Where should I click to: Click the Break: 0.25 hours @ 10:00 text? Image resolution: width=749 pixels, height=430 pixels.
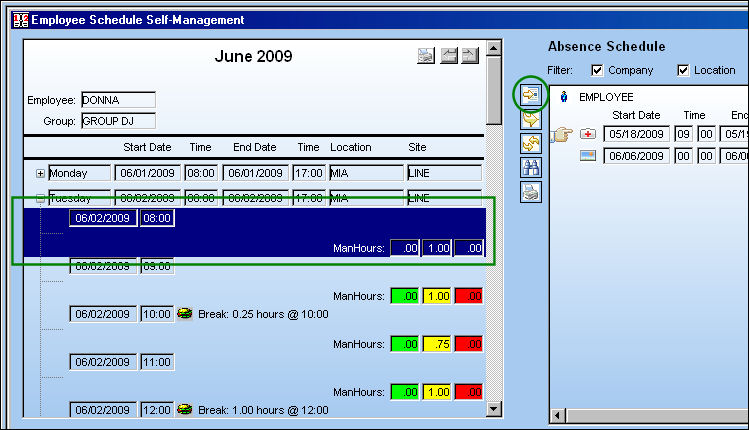point(263,314)
